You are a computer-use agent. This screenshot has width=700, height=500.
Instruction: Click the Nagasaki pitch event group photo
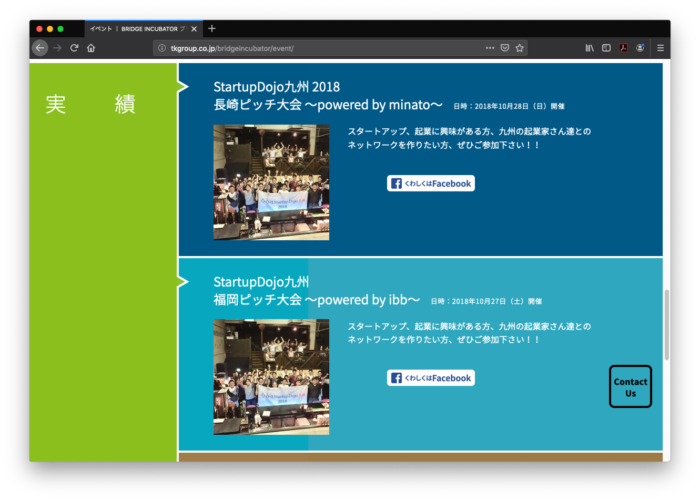click(x=271, y=182)
